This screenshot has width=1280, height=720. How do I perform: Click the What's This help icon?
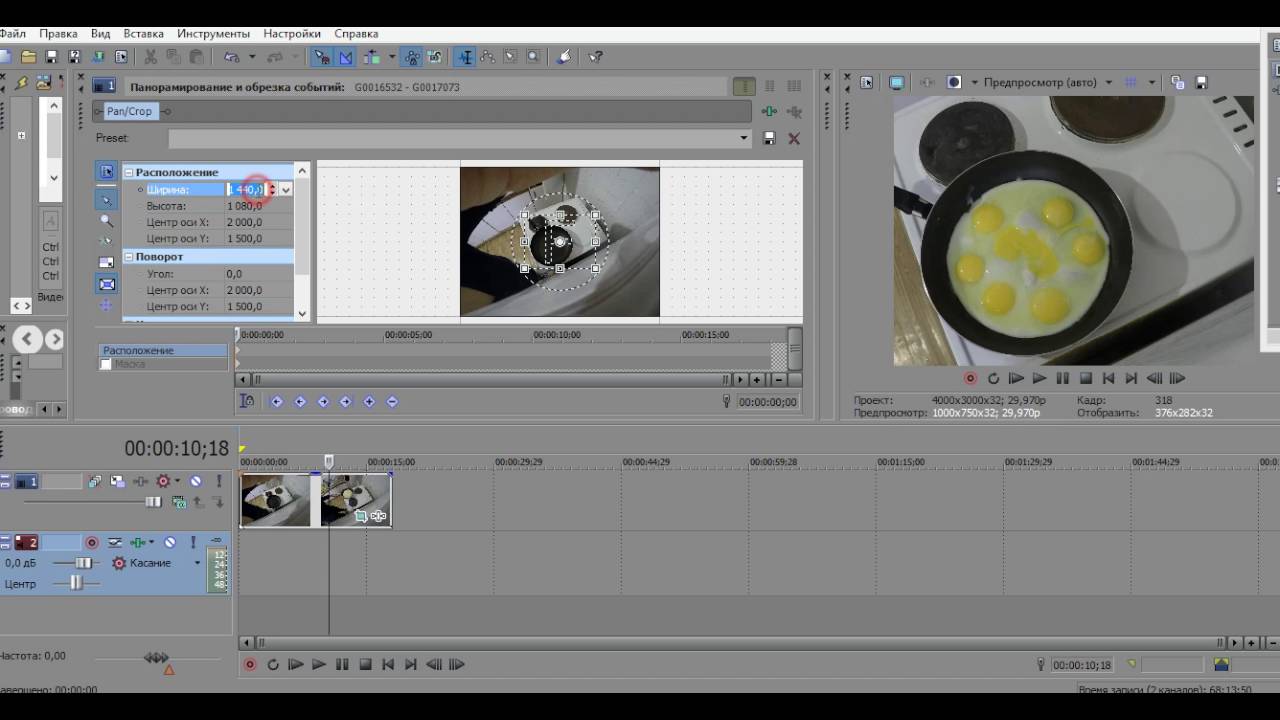pyautogui.click(x=595, y=57)
